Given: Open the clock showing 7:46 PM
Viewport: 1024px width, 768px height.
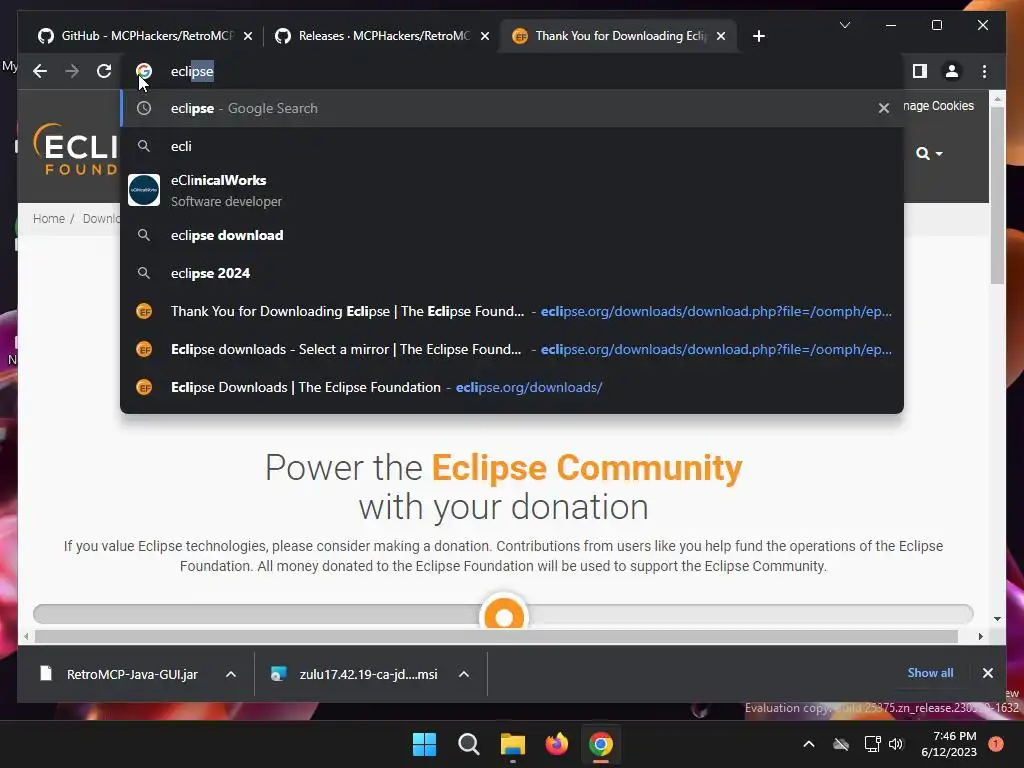Looking at the screenshot, I should tap(948, 744).
